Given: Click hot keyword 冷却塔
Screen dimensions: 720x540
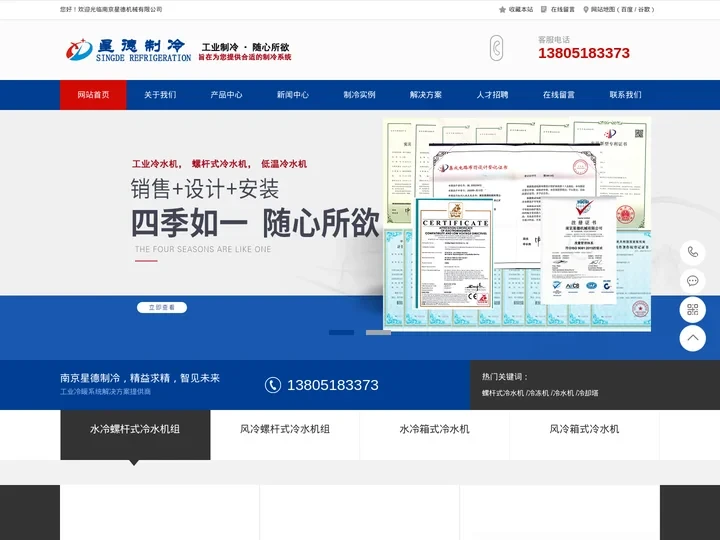Looking at the screenshot, I should click(x=588, y=393).
